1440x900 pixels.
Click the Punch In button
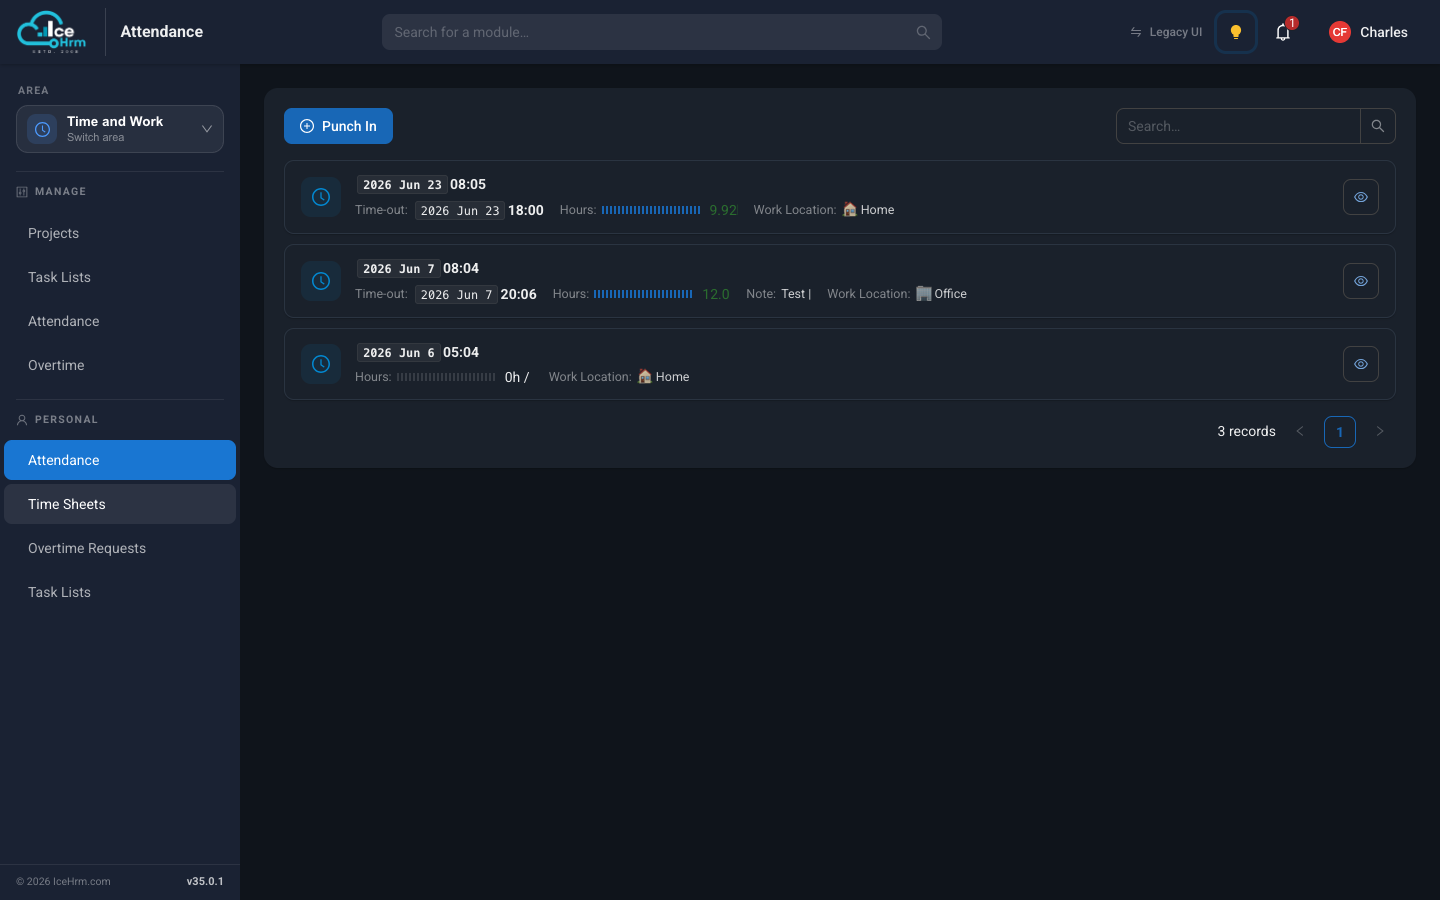(338, 126)
